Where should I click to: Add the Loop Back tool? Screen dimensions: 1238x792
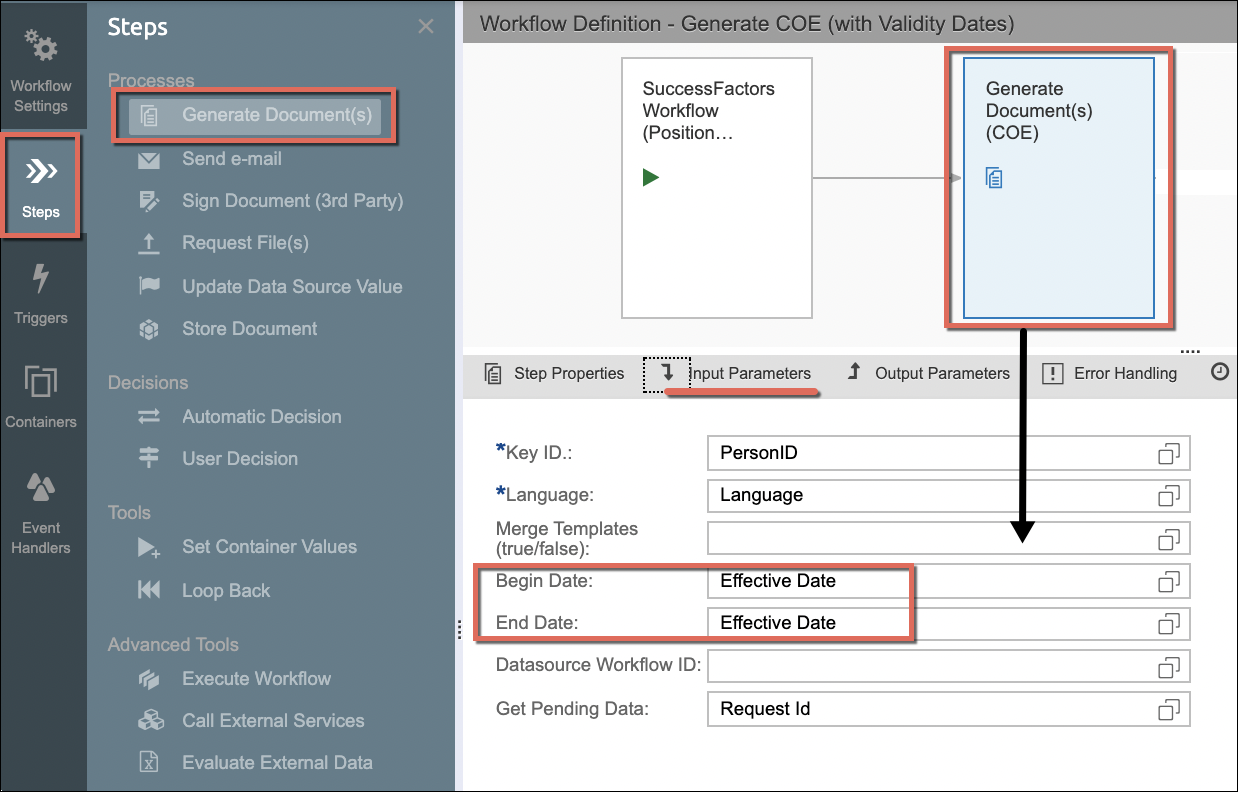click(226, 591)
